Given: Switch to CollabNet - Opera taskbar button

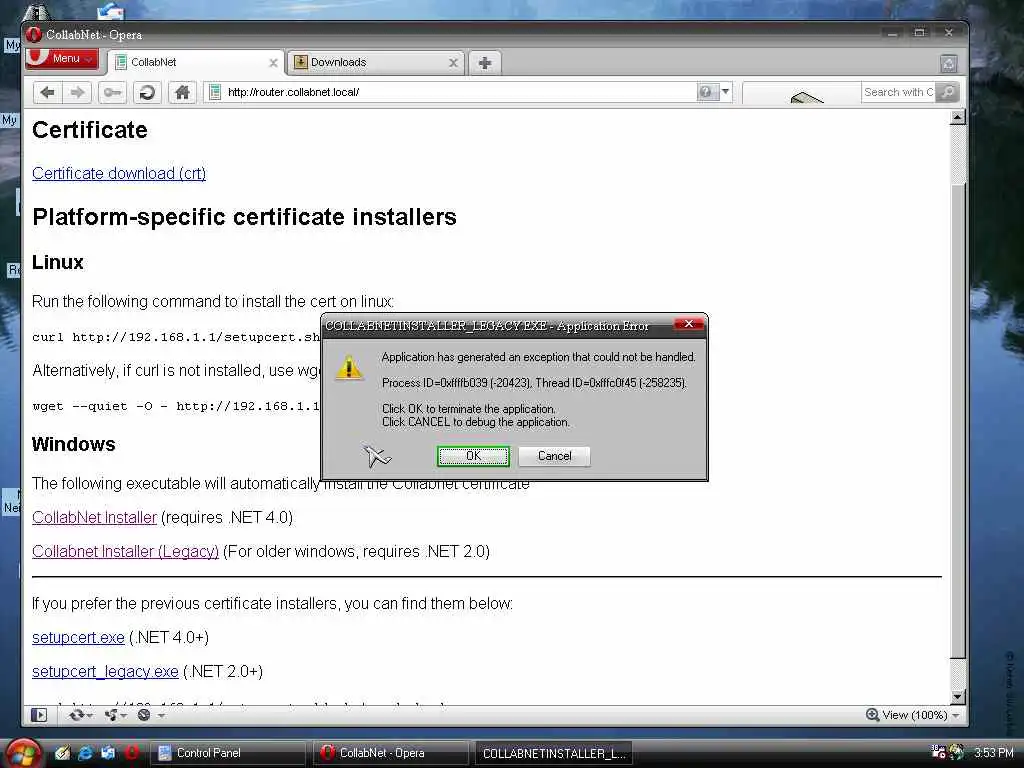Looking at the screenshot, I should click(391, 754).
